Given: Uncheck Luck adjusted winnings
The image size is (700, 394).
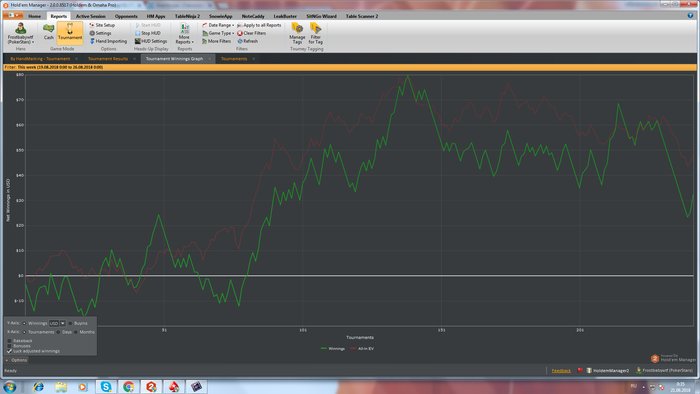Looking at the screenshot, I should pos(9,351).
